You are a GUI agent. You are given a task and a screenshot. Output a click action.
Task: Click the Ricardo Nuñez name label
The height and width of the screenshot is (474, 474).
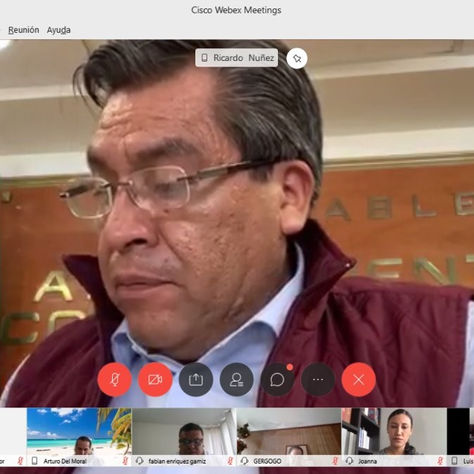(x=237, y=58)
